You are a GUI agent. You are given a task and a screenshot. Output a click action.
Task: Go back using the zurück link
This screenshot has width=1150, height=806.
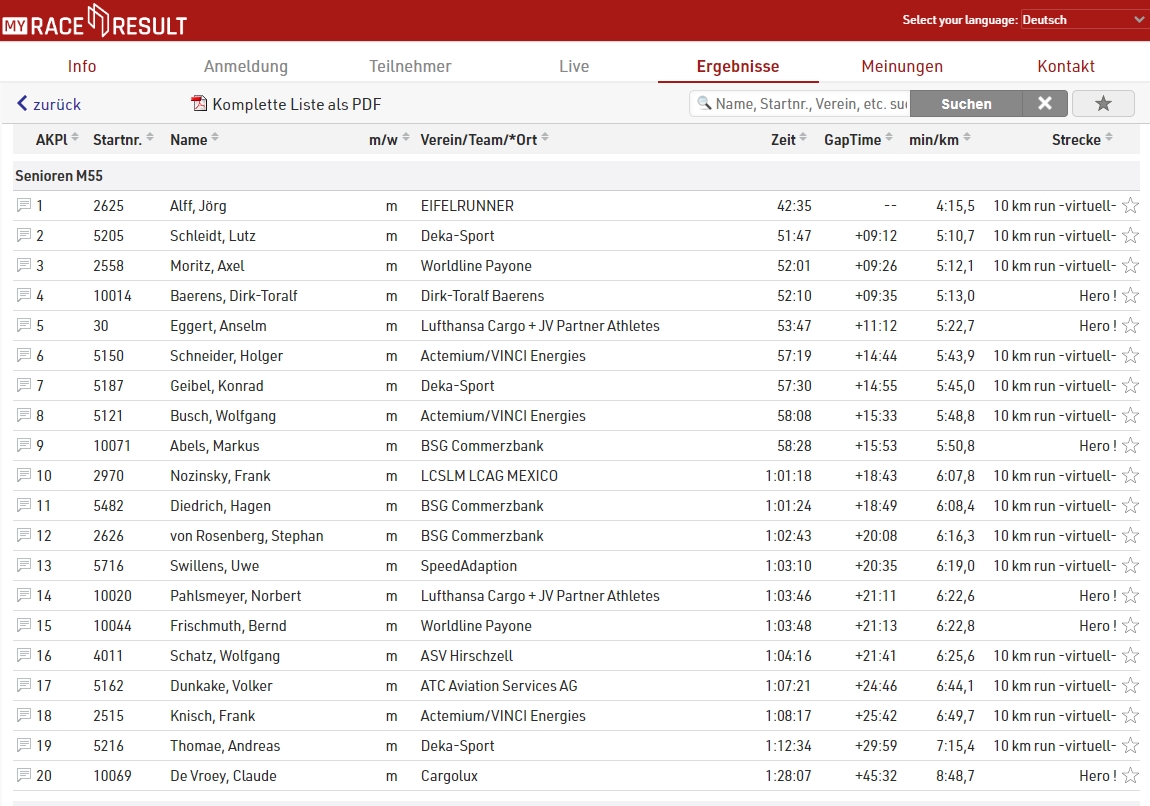click(49, 104)
